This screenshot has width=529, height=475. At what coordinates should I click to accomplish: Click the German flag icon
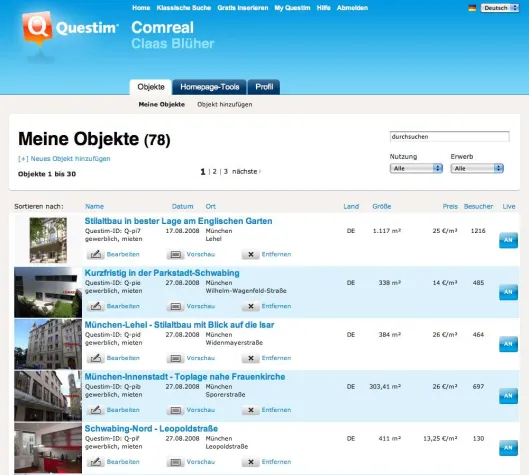point(472,8)
